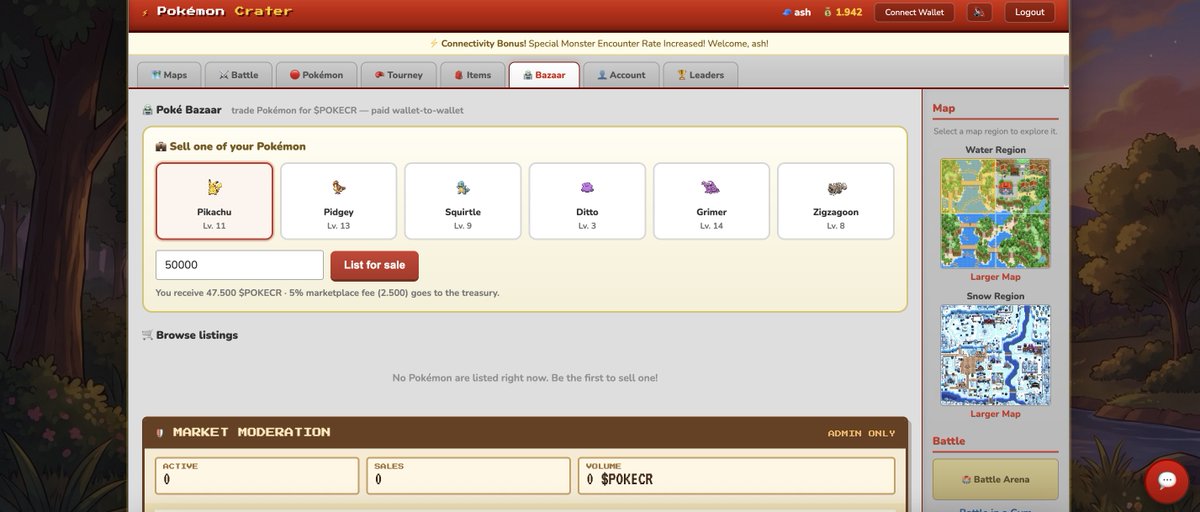Switch to the Battle tab
The width and height of the screenshot is (1200, 512).
[238, 75]
